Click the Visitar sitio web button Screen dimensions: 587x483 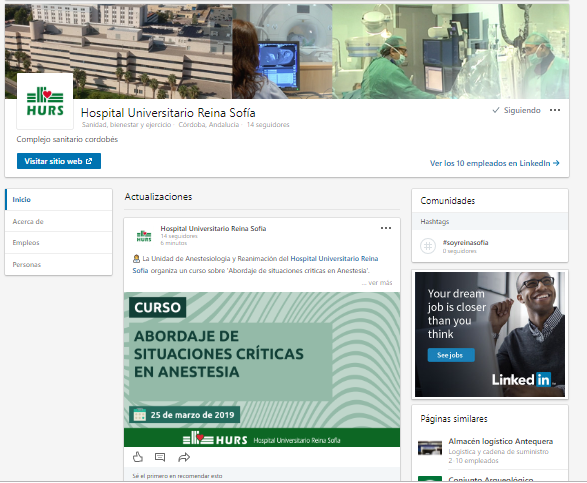59,161
